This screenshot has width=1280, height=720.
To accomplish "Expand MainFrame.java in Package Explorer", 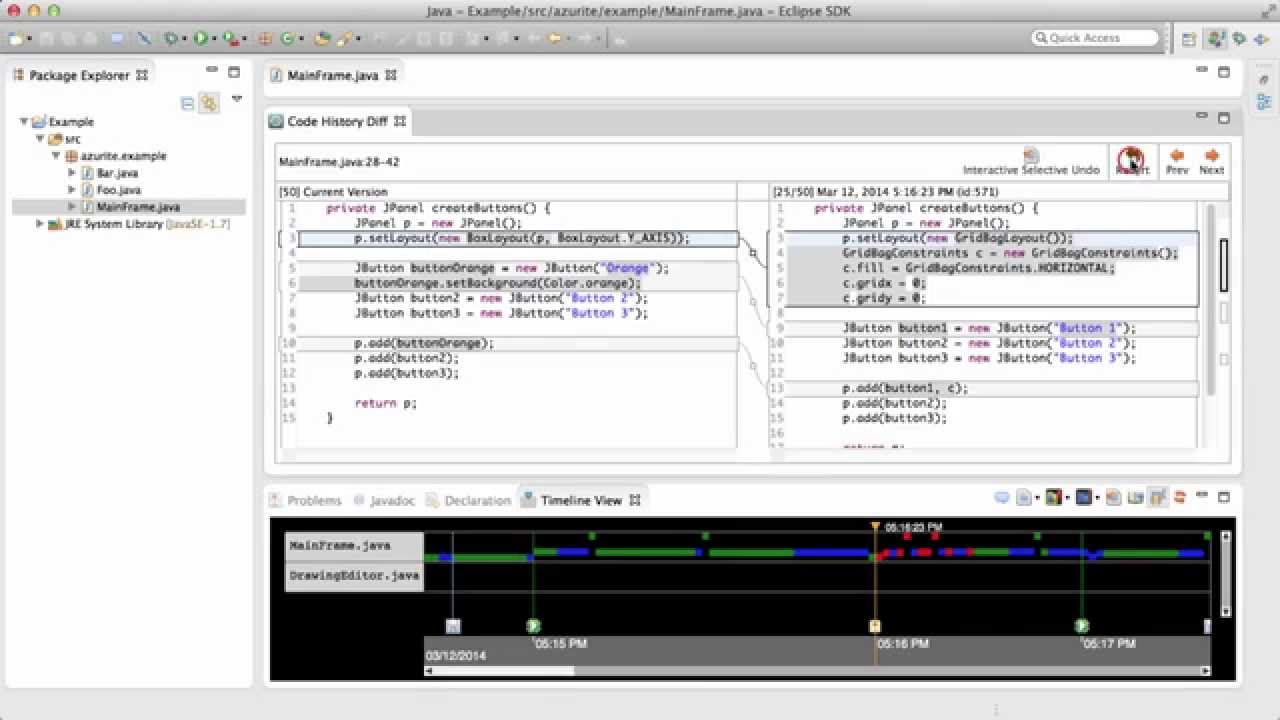I will (72, 207).
